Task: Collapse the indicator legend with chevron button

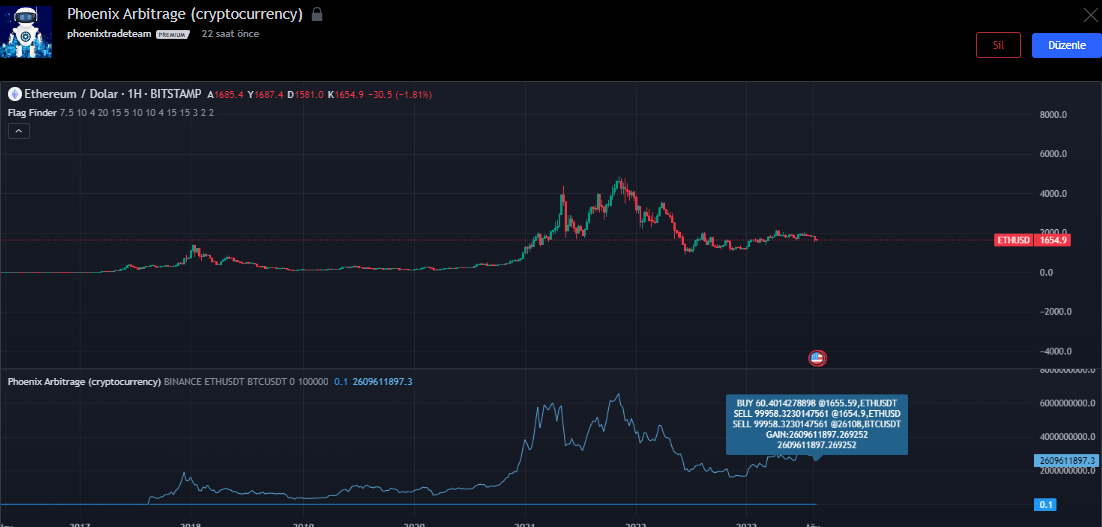Action: tap(18, 131)
